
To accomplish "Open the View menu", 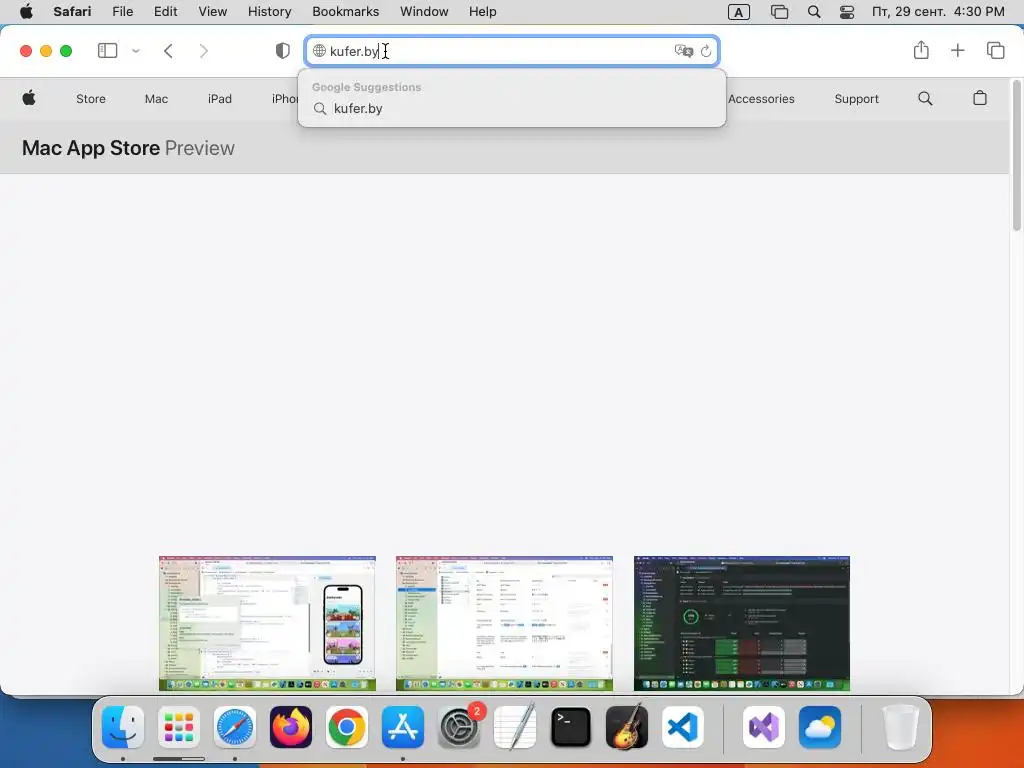I will click(212, 12).
